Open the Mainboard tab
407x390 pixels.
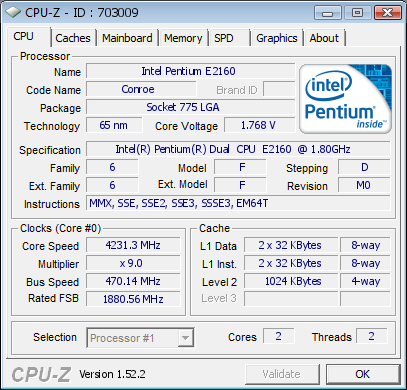tap(127, 38)
